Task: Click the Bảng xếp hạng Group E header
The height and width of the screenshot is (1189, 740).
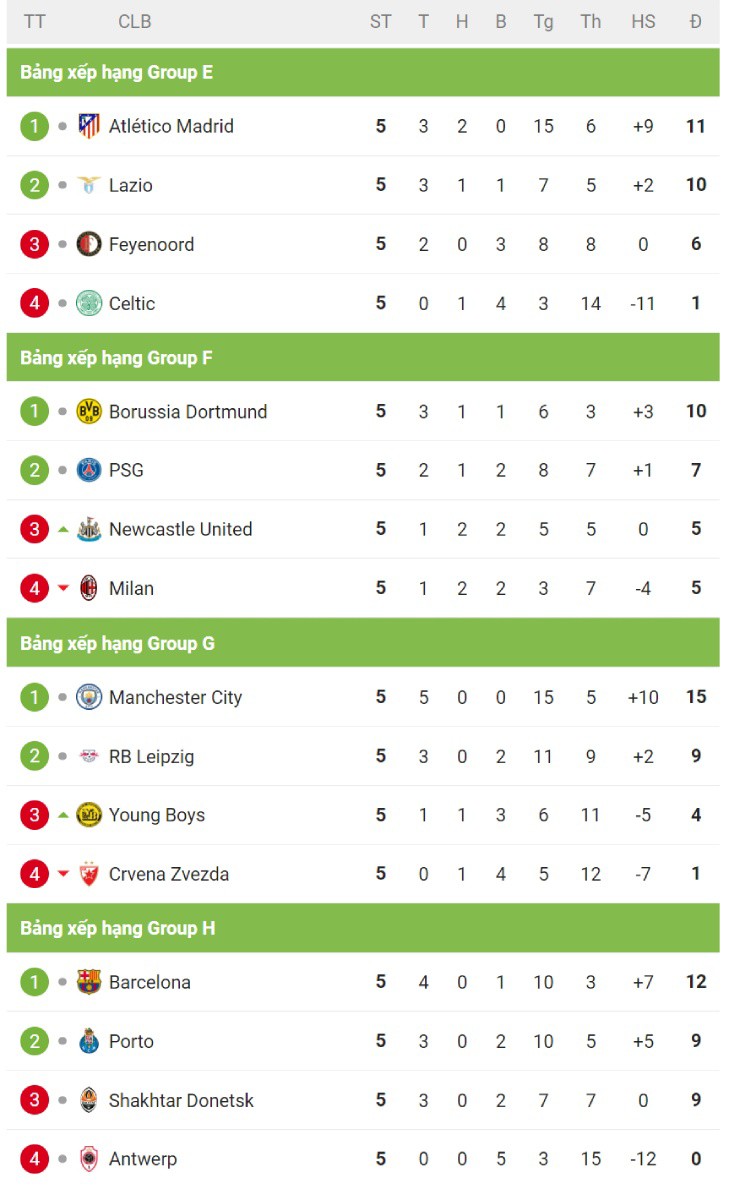Action: pyautogui.click(x=116, y=72)
